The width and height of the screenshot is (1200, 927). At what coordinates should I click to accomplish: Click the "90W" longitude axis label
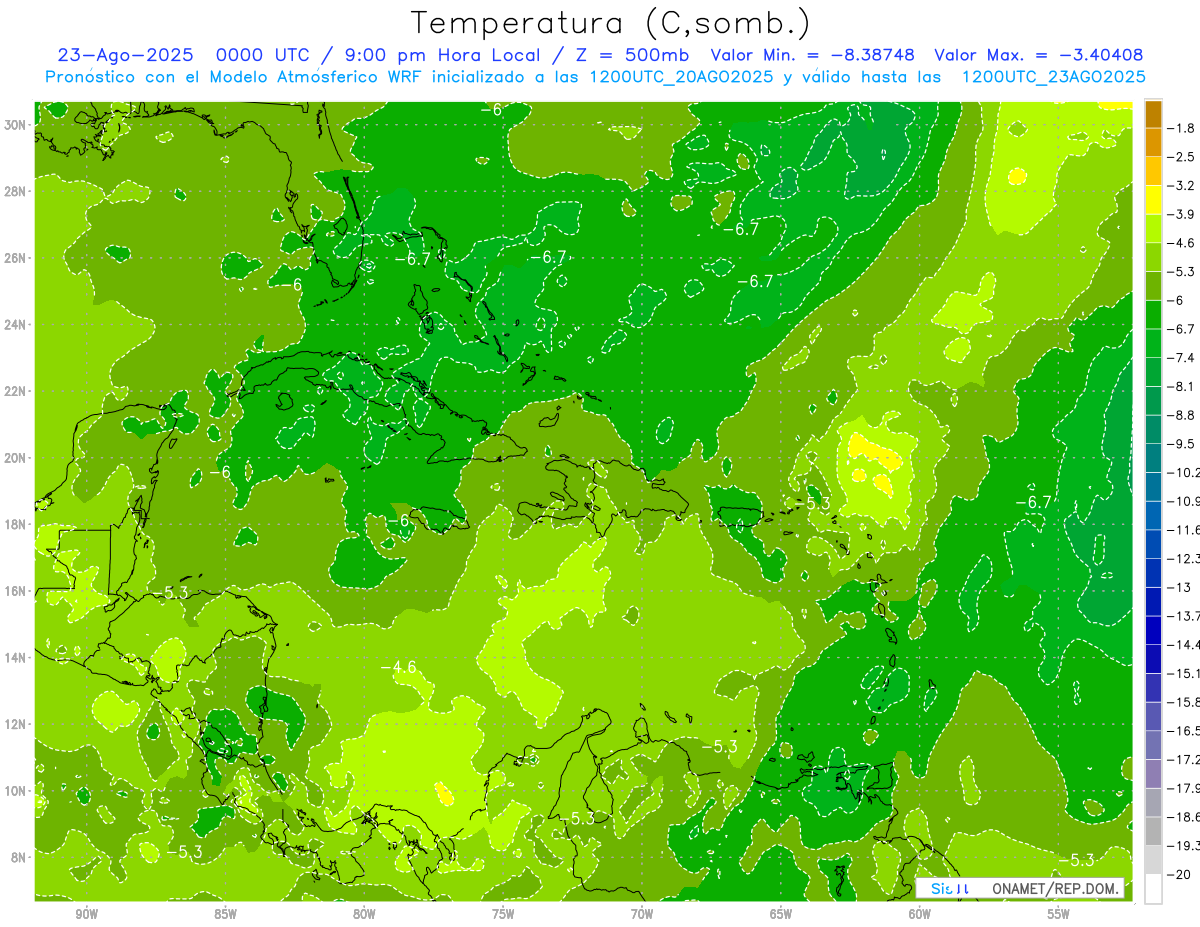point(86,913)
